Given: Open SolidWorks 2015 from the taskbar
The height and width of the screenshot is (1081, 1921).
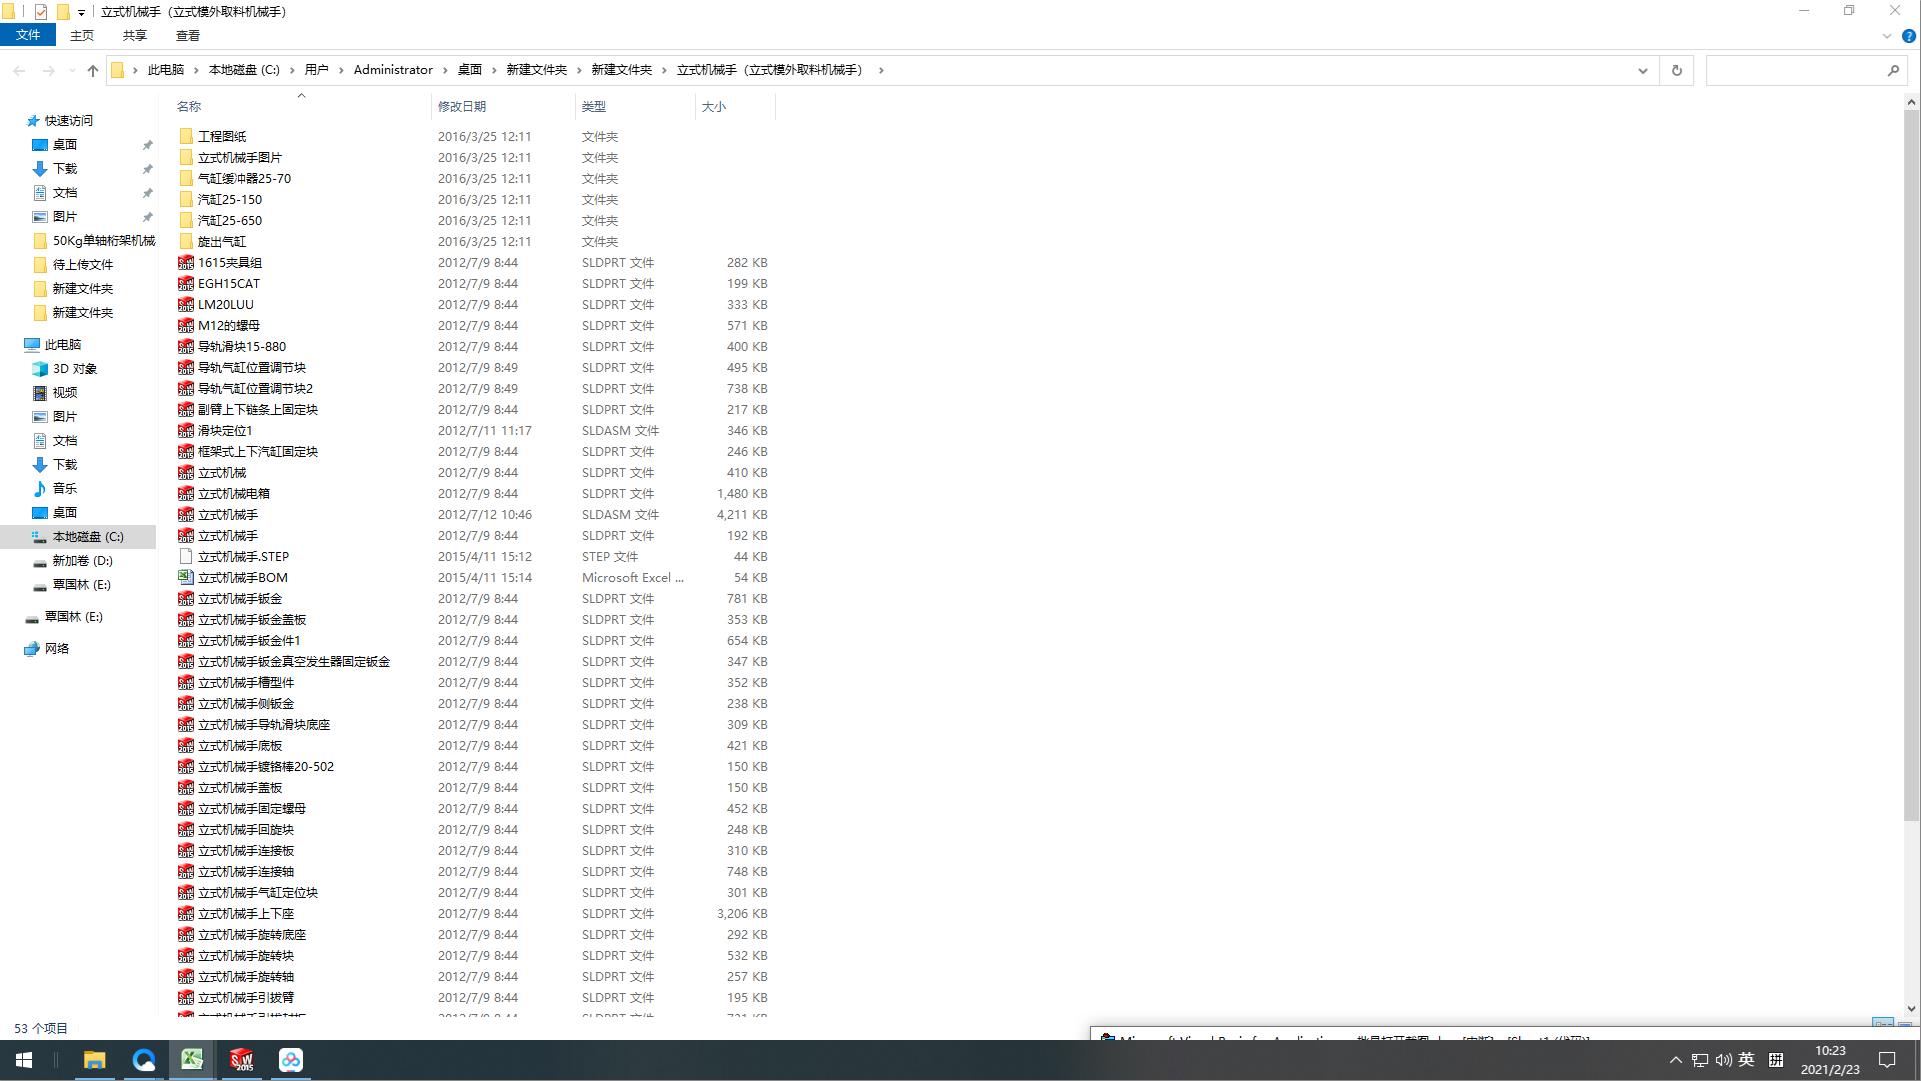Looking at the screenshot, I should (242, 1060).
